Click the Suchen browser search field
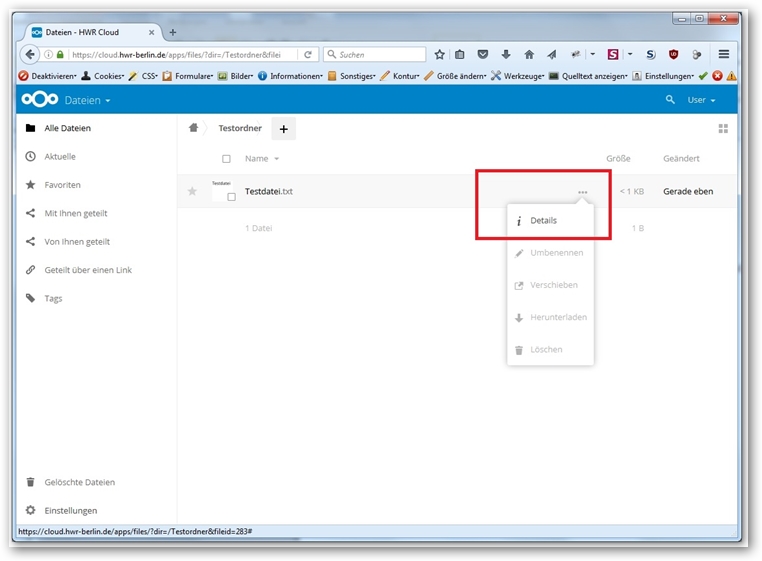Screen dimensions: 762x561 pyautogui.click(x=375, y=54)
